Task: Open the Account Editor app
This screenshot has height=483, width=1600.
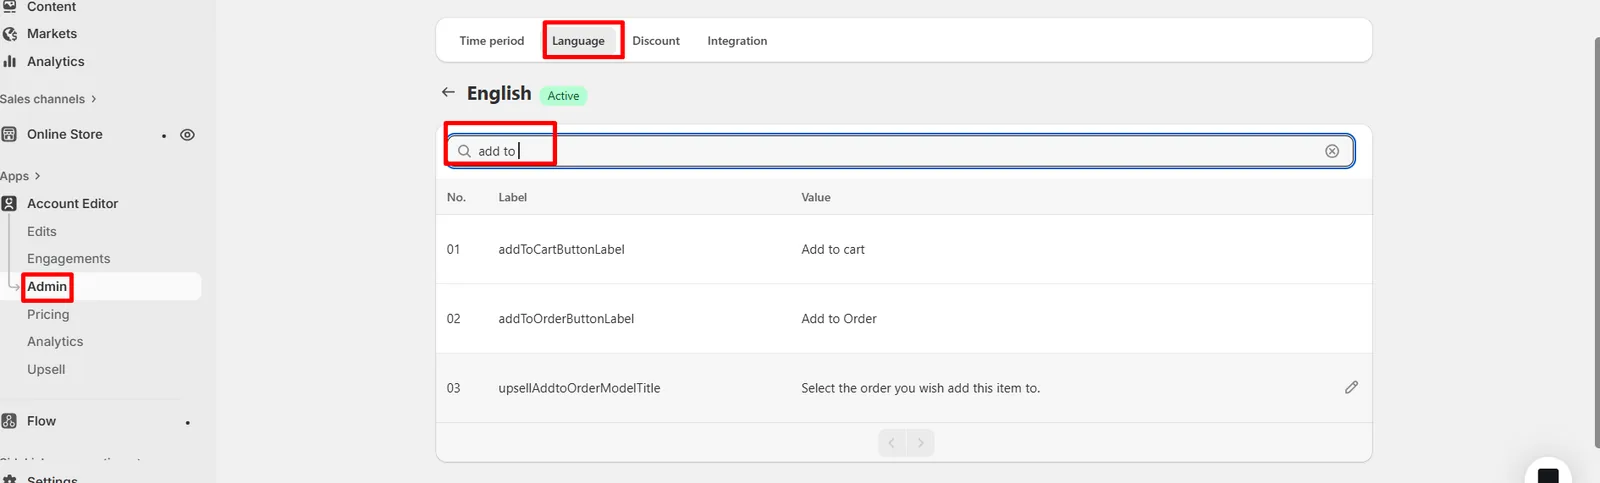Action: pyautogui.click(x=72, y=204)
